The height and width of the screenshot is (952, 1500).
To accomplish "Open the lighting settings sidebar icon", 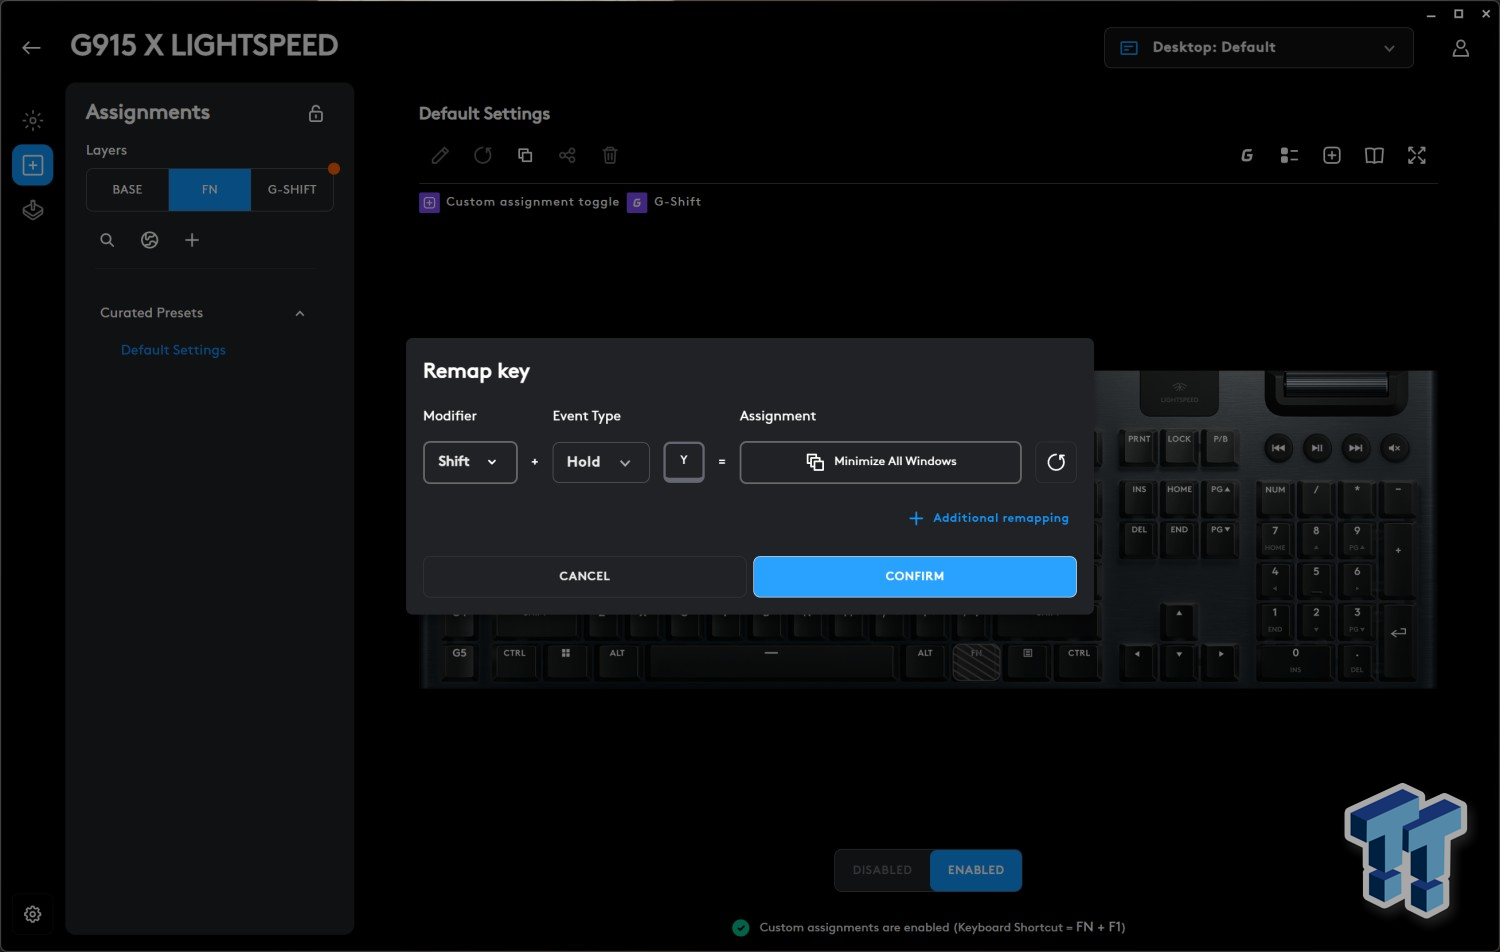I will click(x=33, y=121).
